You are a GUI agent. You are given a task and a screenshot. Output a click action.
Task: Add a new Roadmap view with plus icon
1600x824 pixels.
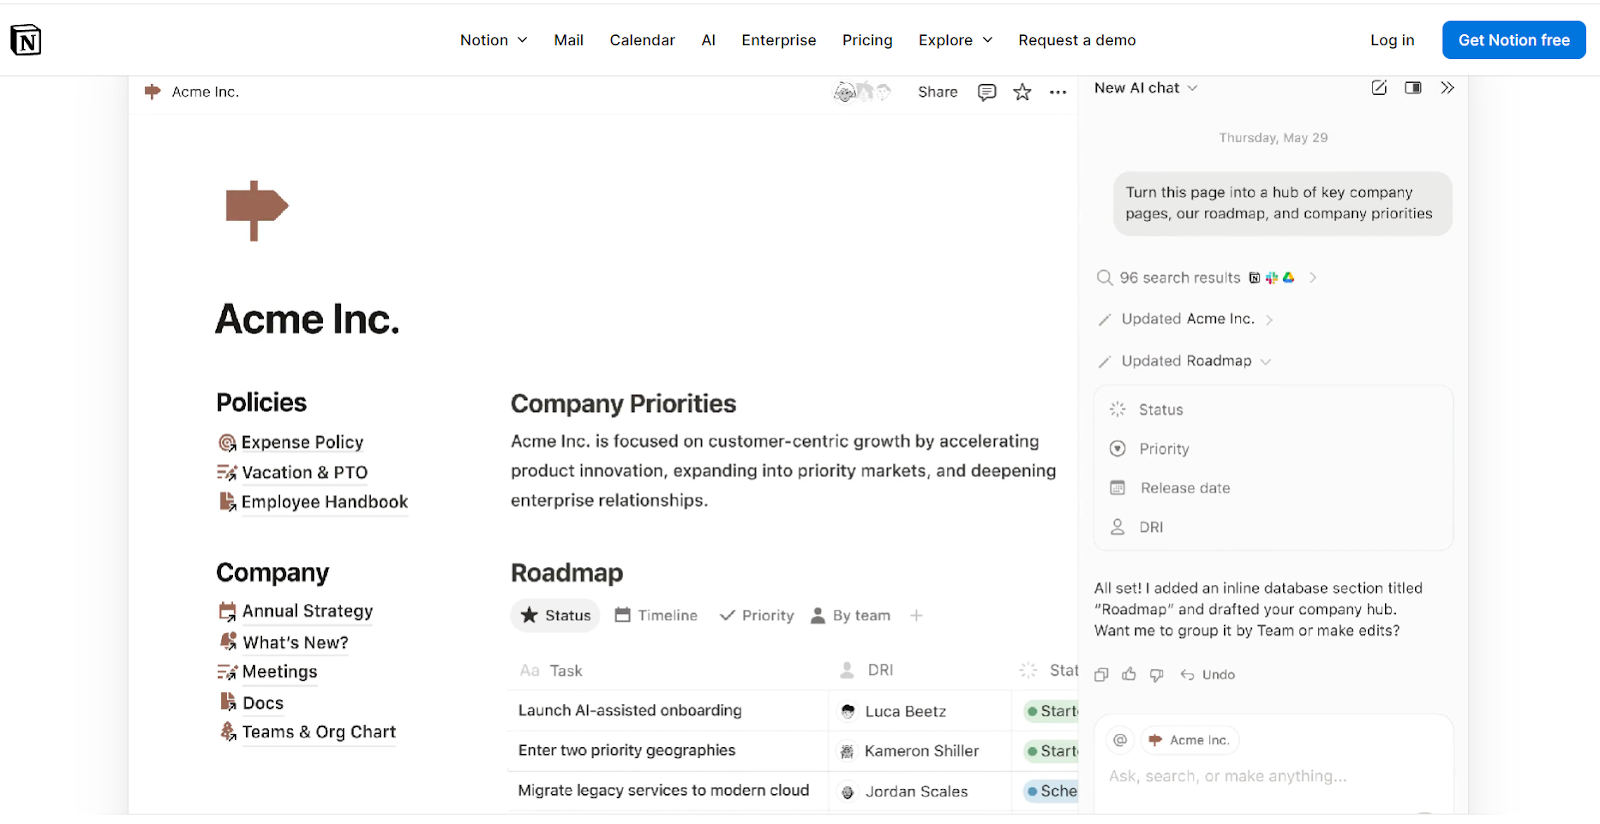pyautogui.click(x=916, y=615)
